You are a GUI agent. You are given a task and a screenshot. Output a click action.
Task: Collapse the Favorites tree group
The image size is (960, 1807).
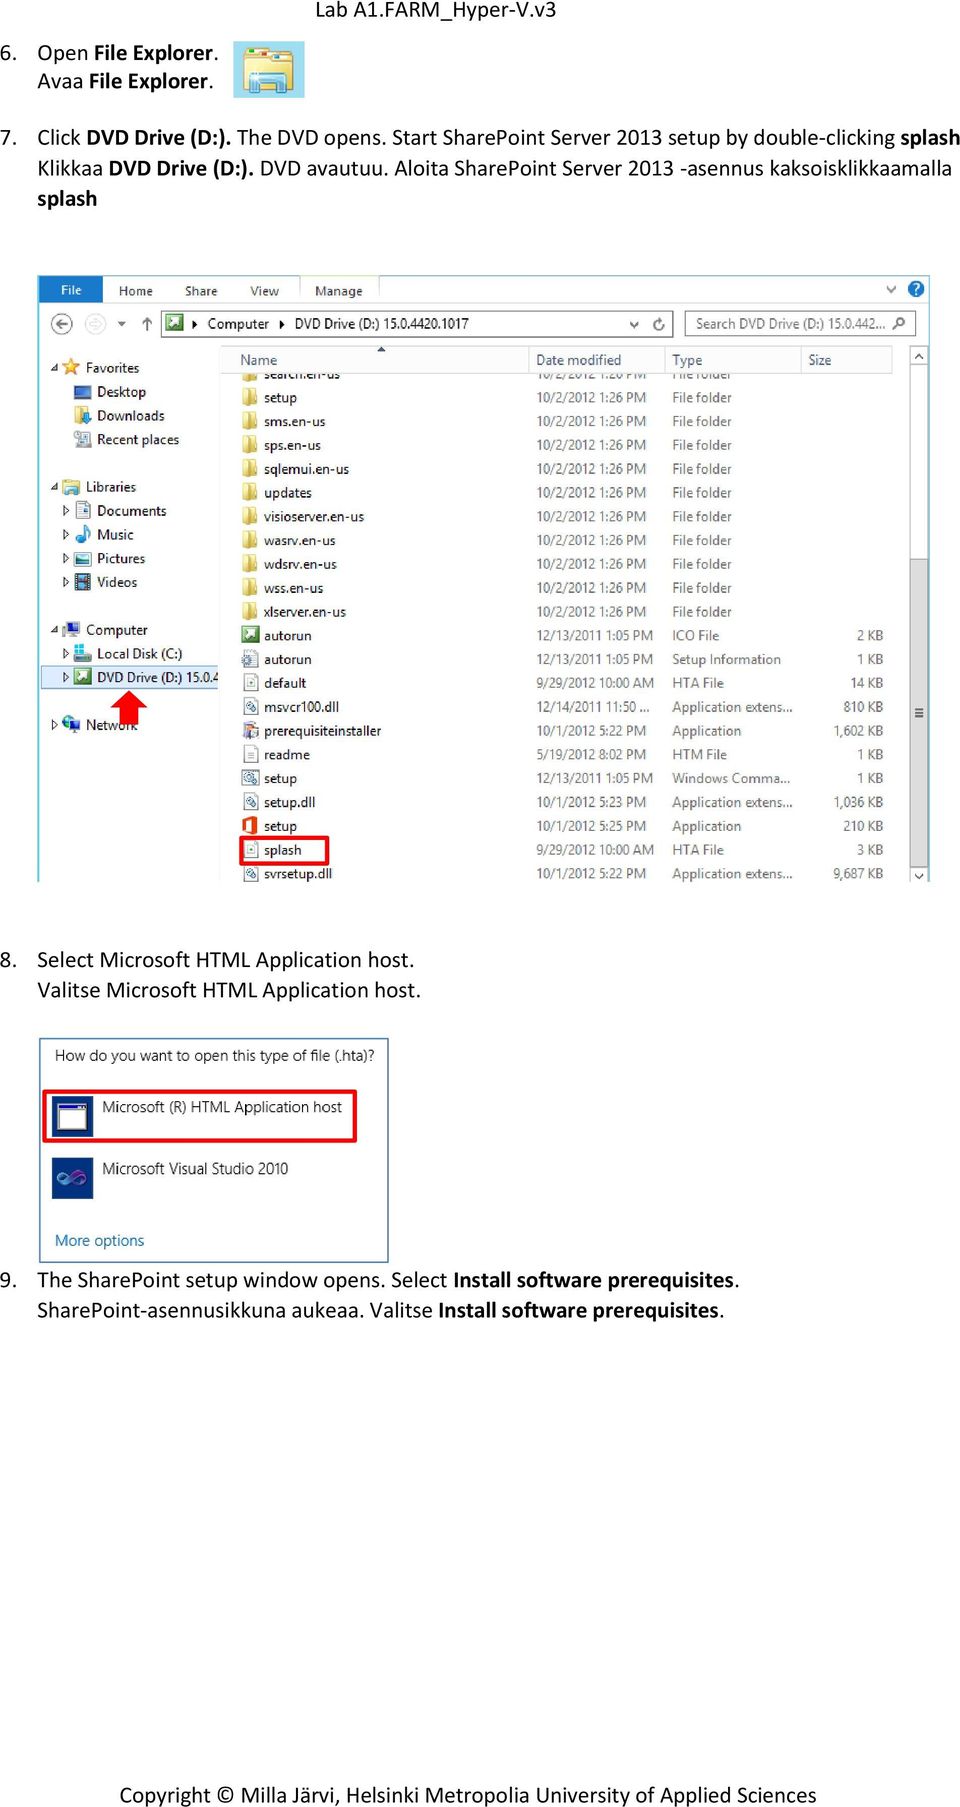[54, 368]
